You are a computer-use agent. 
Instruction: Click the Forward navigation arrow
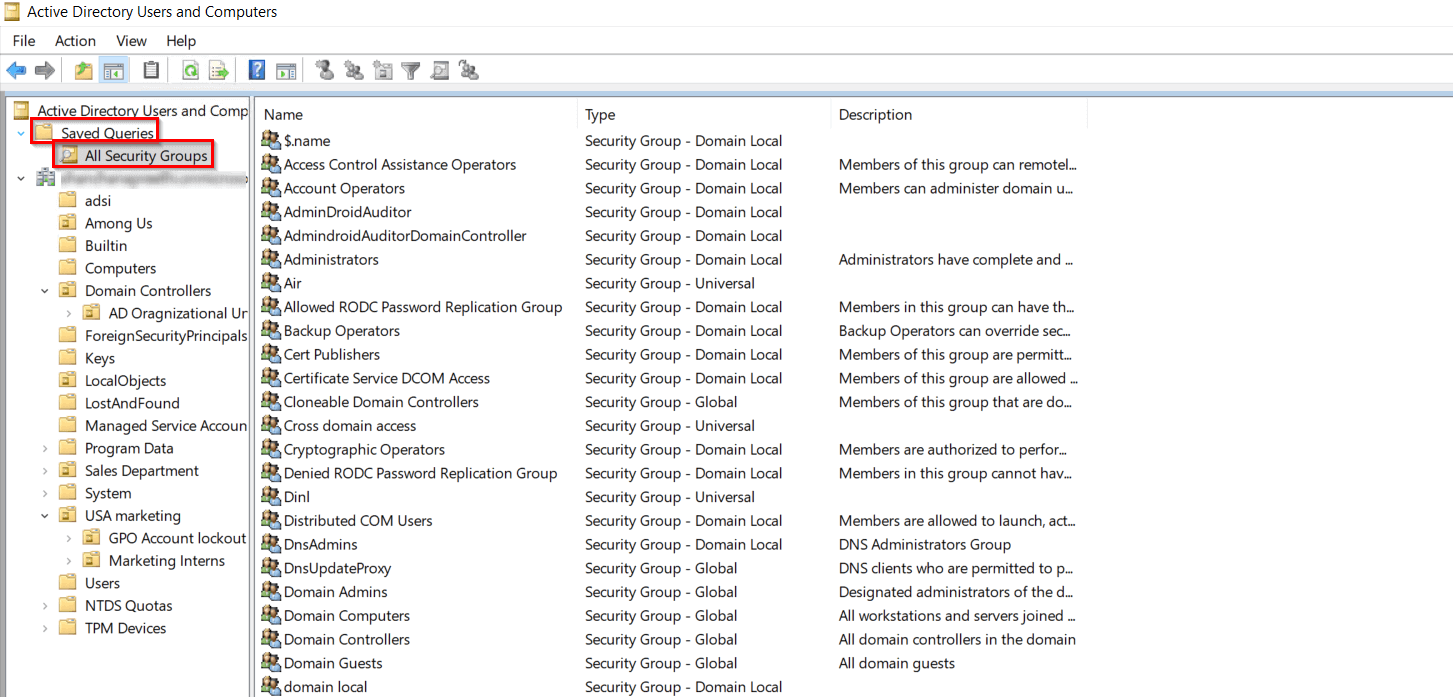(x=44, y=69)
